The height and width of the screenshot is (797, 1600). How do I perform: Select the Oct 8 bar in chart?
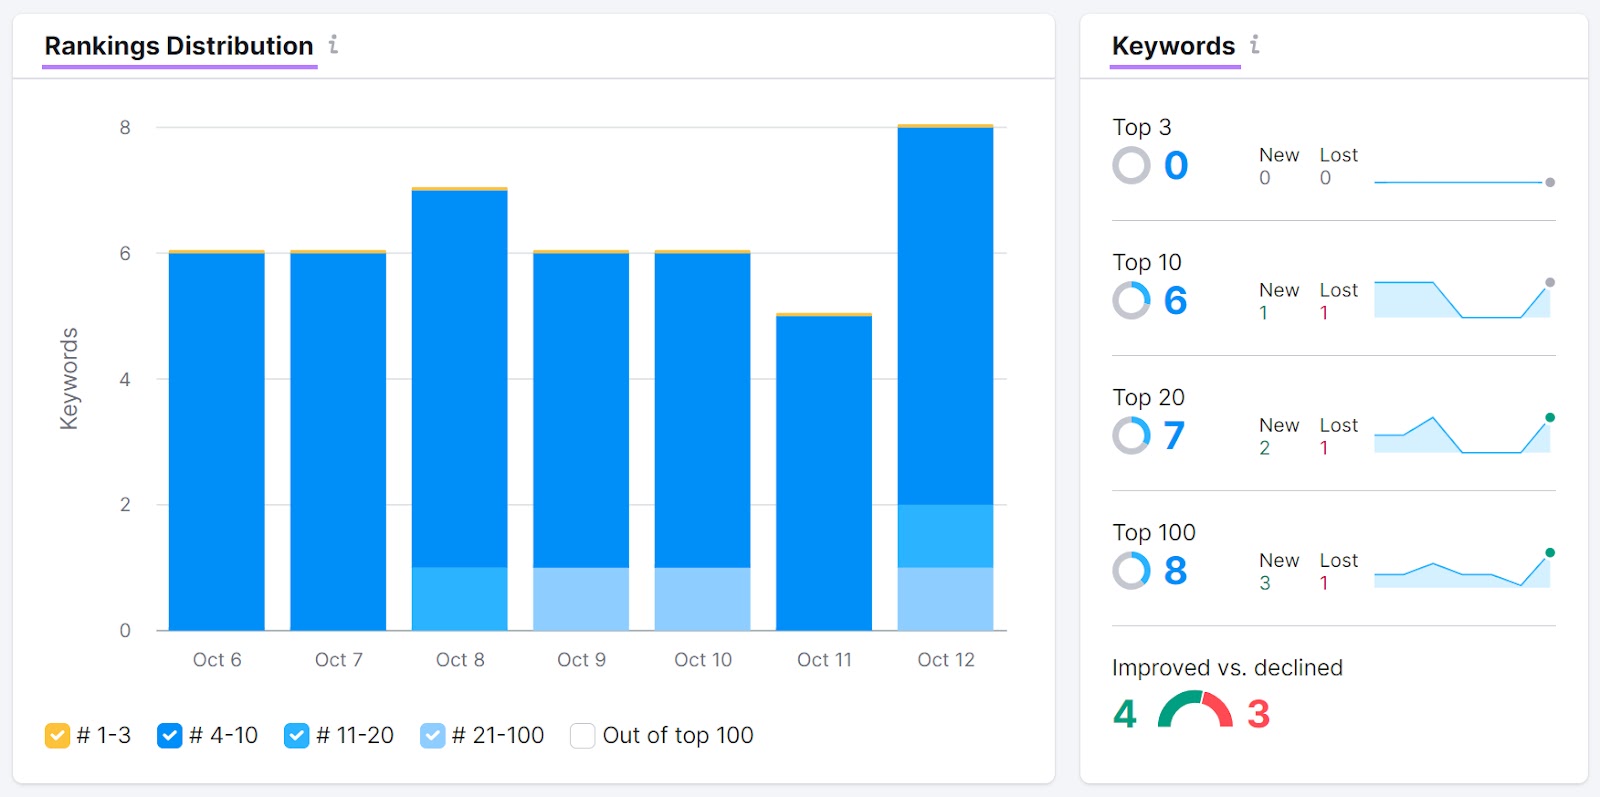click(x=460, y=408)
